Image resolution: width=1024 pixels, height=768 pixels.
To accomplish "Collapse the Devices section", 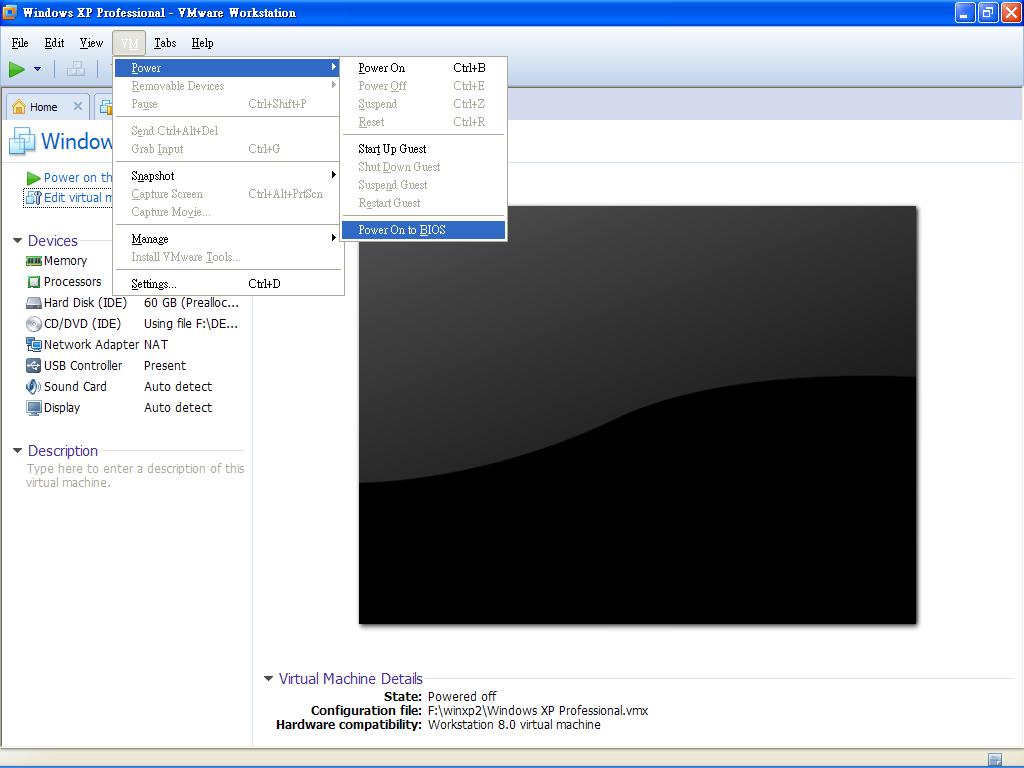I will pos(18,241).
